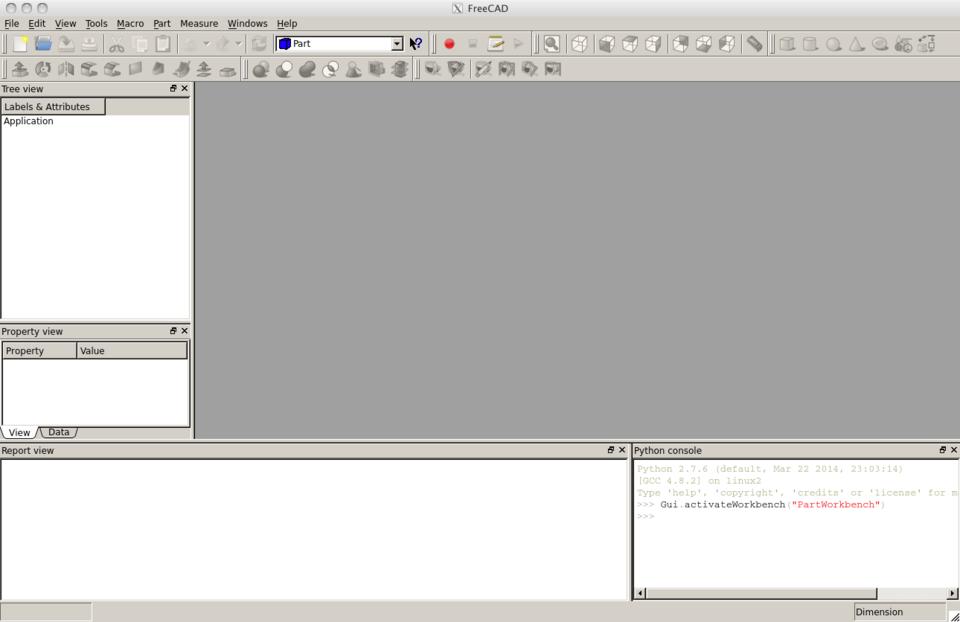This screenshot has height=622, width=960.
Task: Expand the redo history dropdown arrow
Action: [238, 44]
